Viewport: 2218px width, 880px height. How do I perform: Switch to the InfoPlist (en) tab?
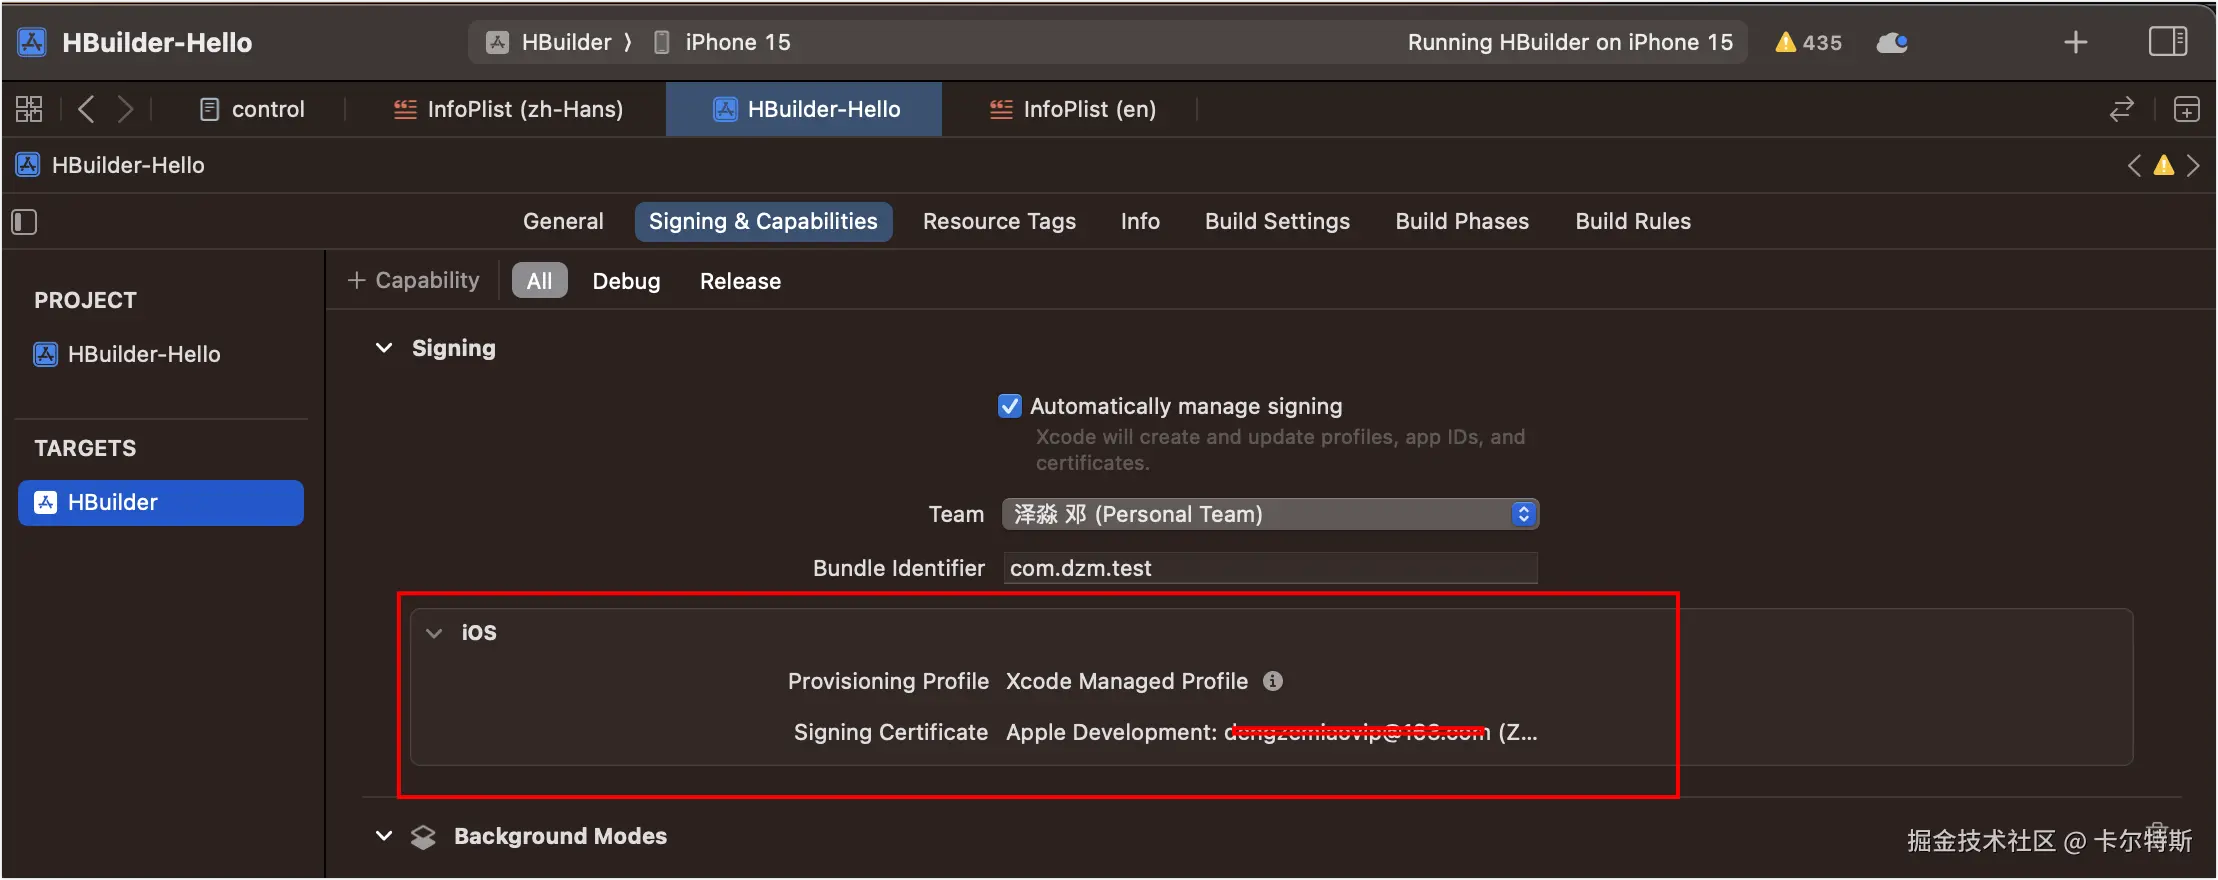1072,109
